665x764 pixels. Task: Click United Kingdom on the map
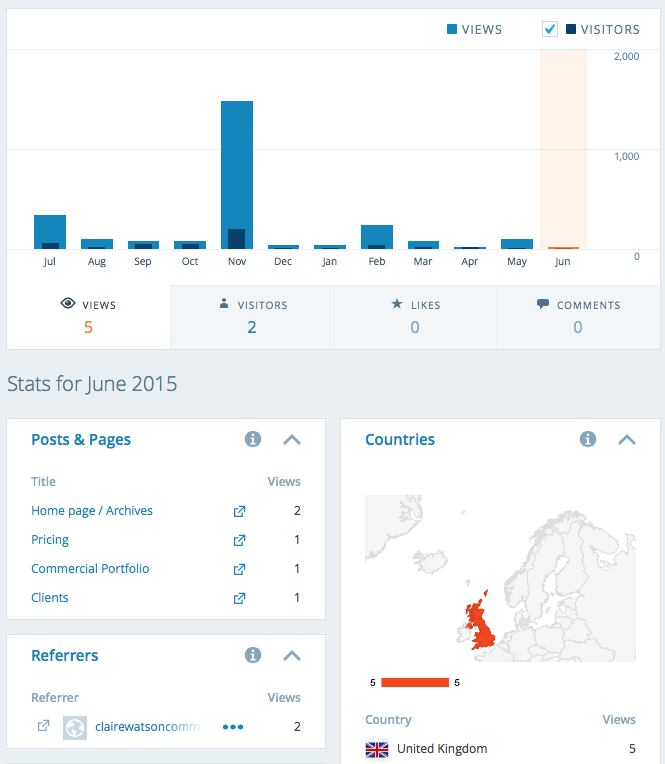point(482,627)
